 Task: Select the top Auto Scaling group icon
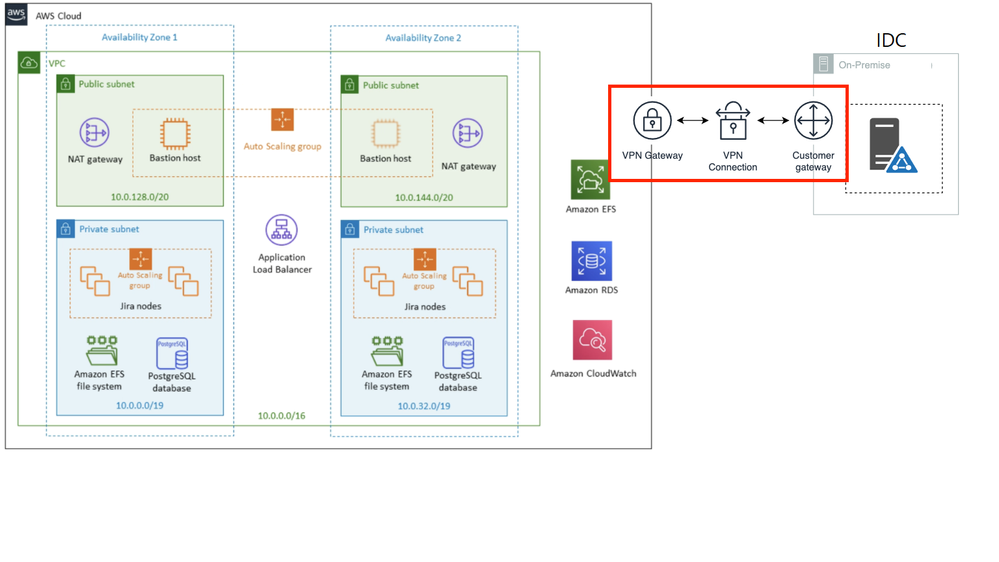point(282,120)
